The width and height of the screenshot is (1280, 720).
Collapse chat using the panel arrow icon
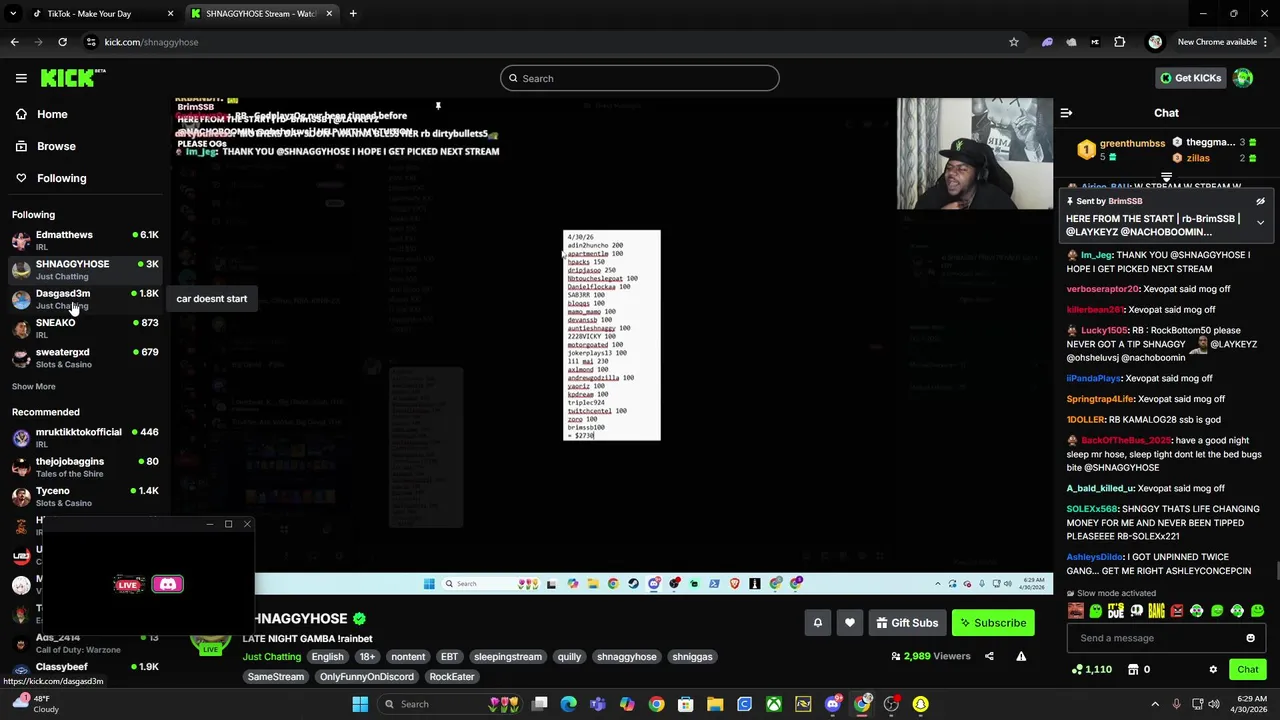point(1066,113)
